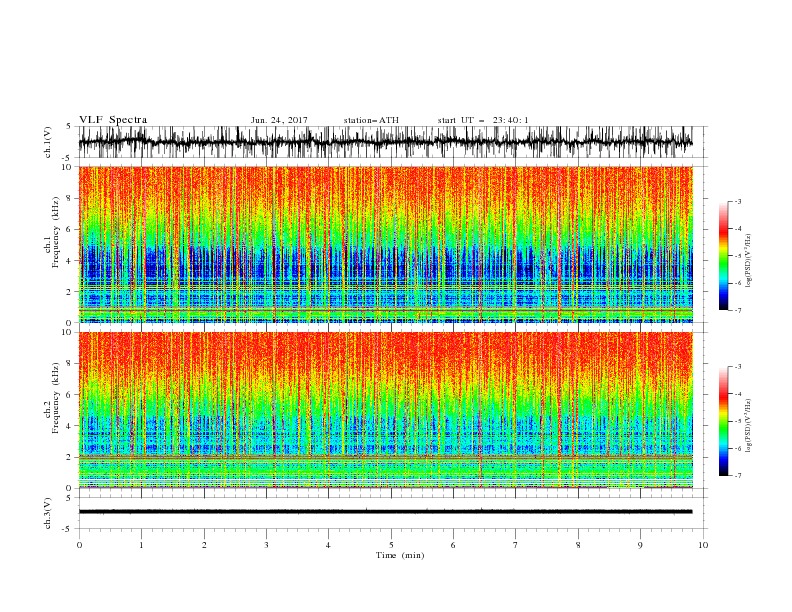Click the lower color bar log(PSD) label

(749, 425)
